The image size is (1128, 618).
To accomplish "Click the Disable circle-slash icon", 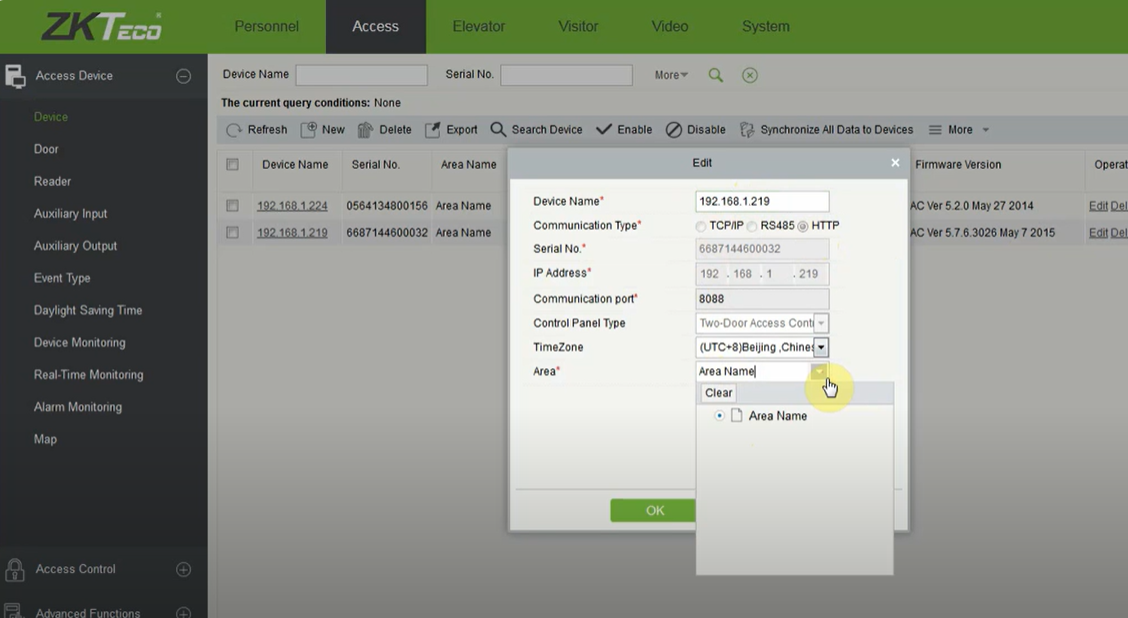I will tap(673, 129).
